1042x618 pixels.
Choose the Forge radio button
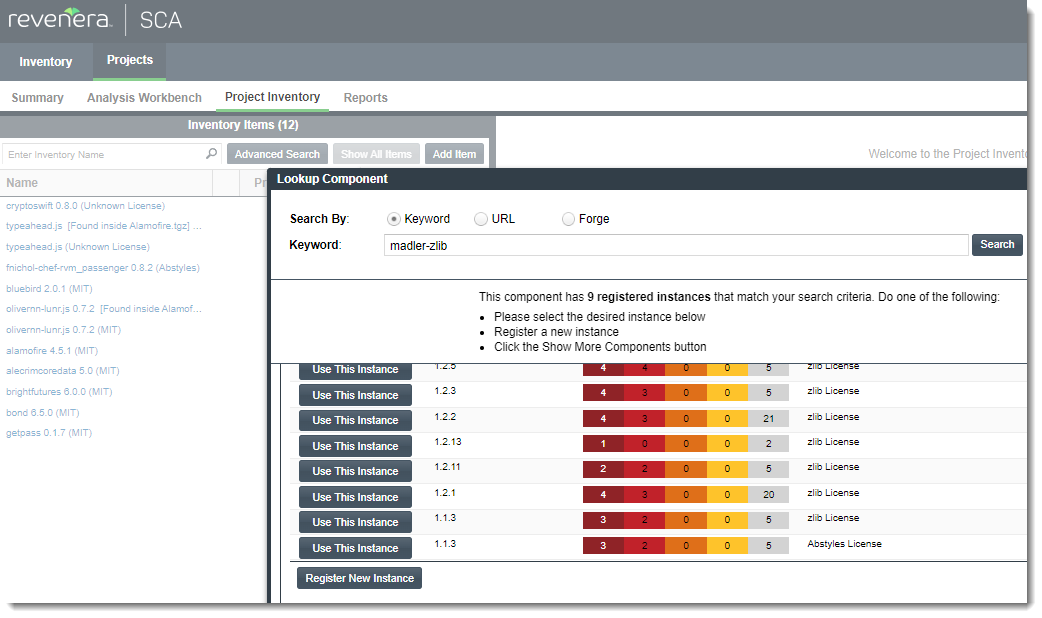pyautogui.click(x=568, y=219)
